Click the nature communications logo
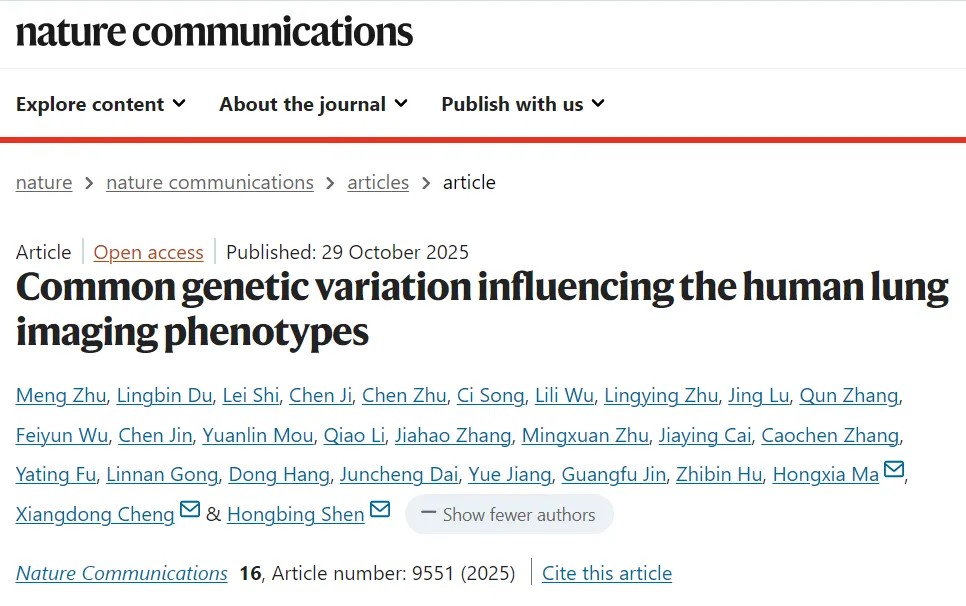The image size is (966, 606). [214, 32]
